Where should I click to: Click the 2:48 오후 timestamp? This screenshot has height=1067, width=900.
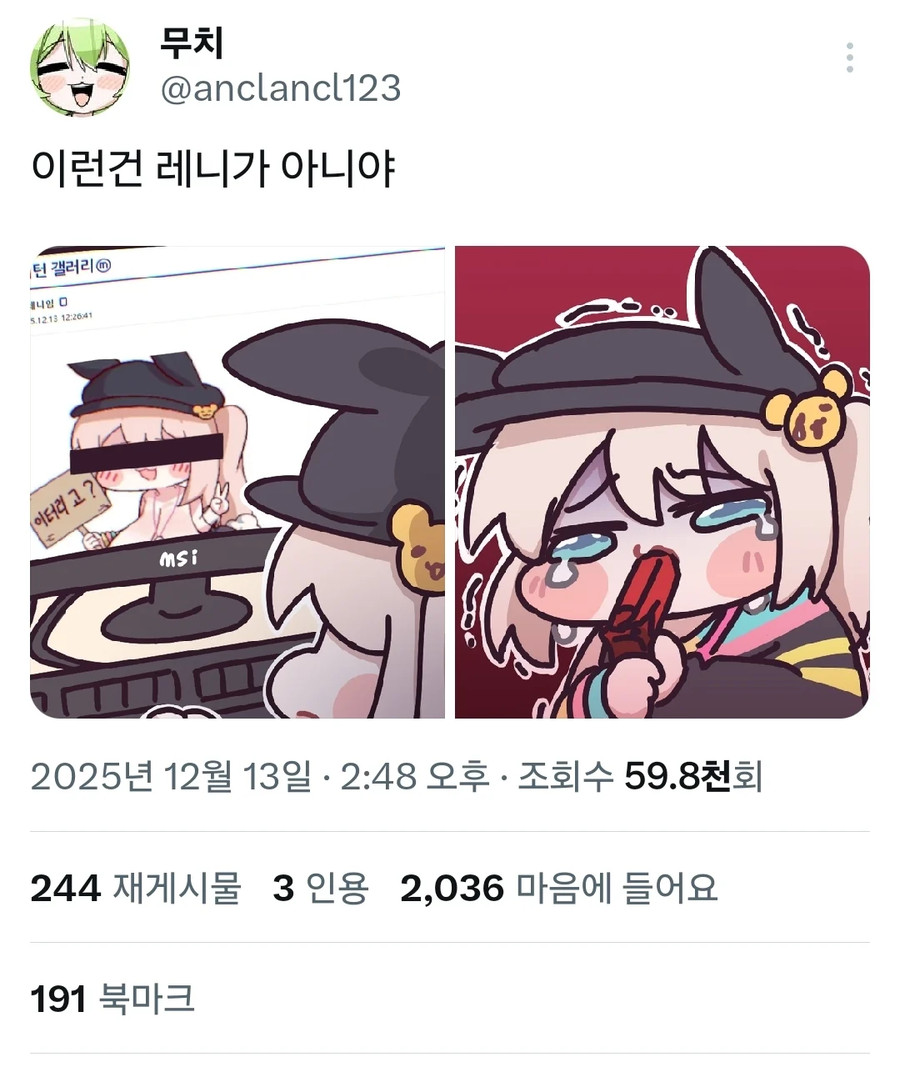415,776
